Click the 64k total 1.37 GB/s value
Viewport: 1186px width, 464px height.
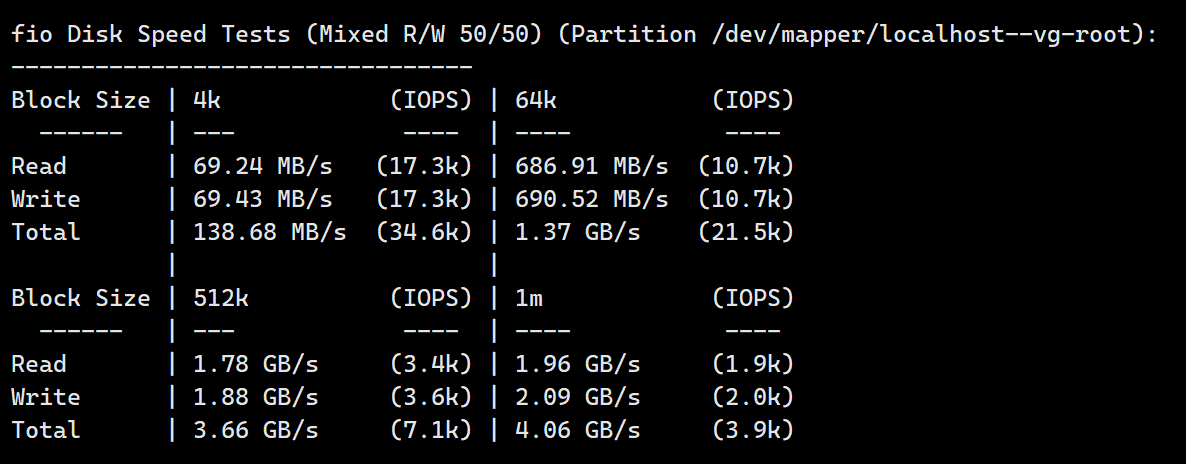pos(578,232)
